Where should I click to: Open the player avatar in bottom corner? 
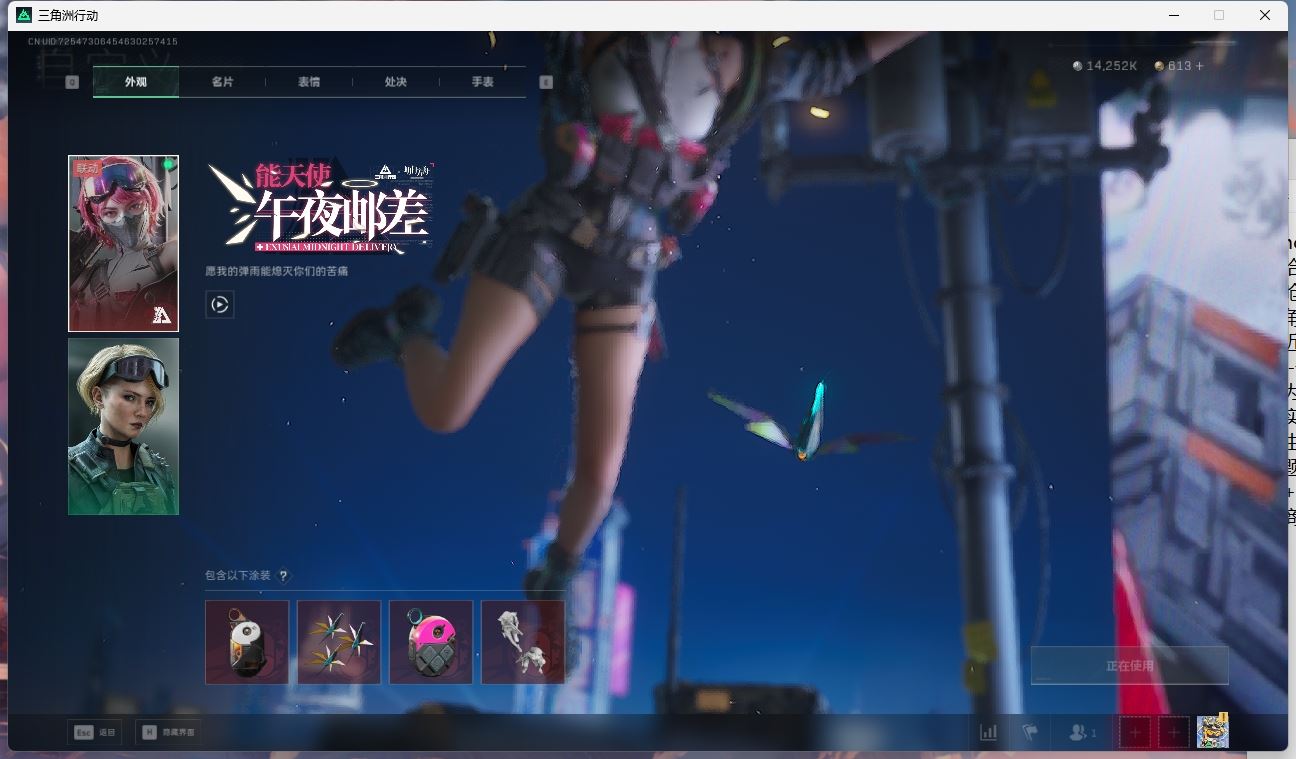1212,732
